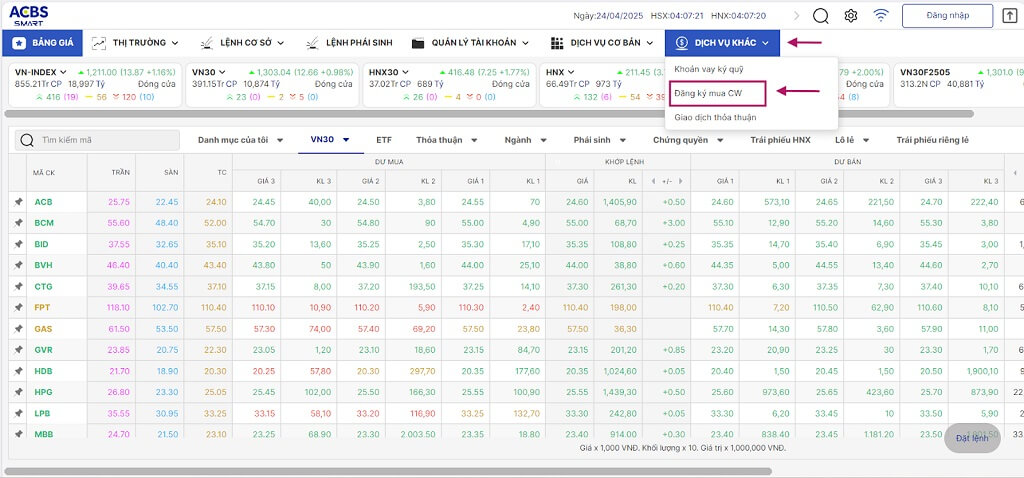
Task: Click the Đăng nhập login button
Action: pos(948,16)
